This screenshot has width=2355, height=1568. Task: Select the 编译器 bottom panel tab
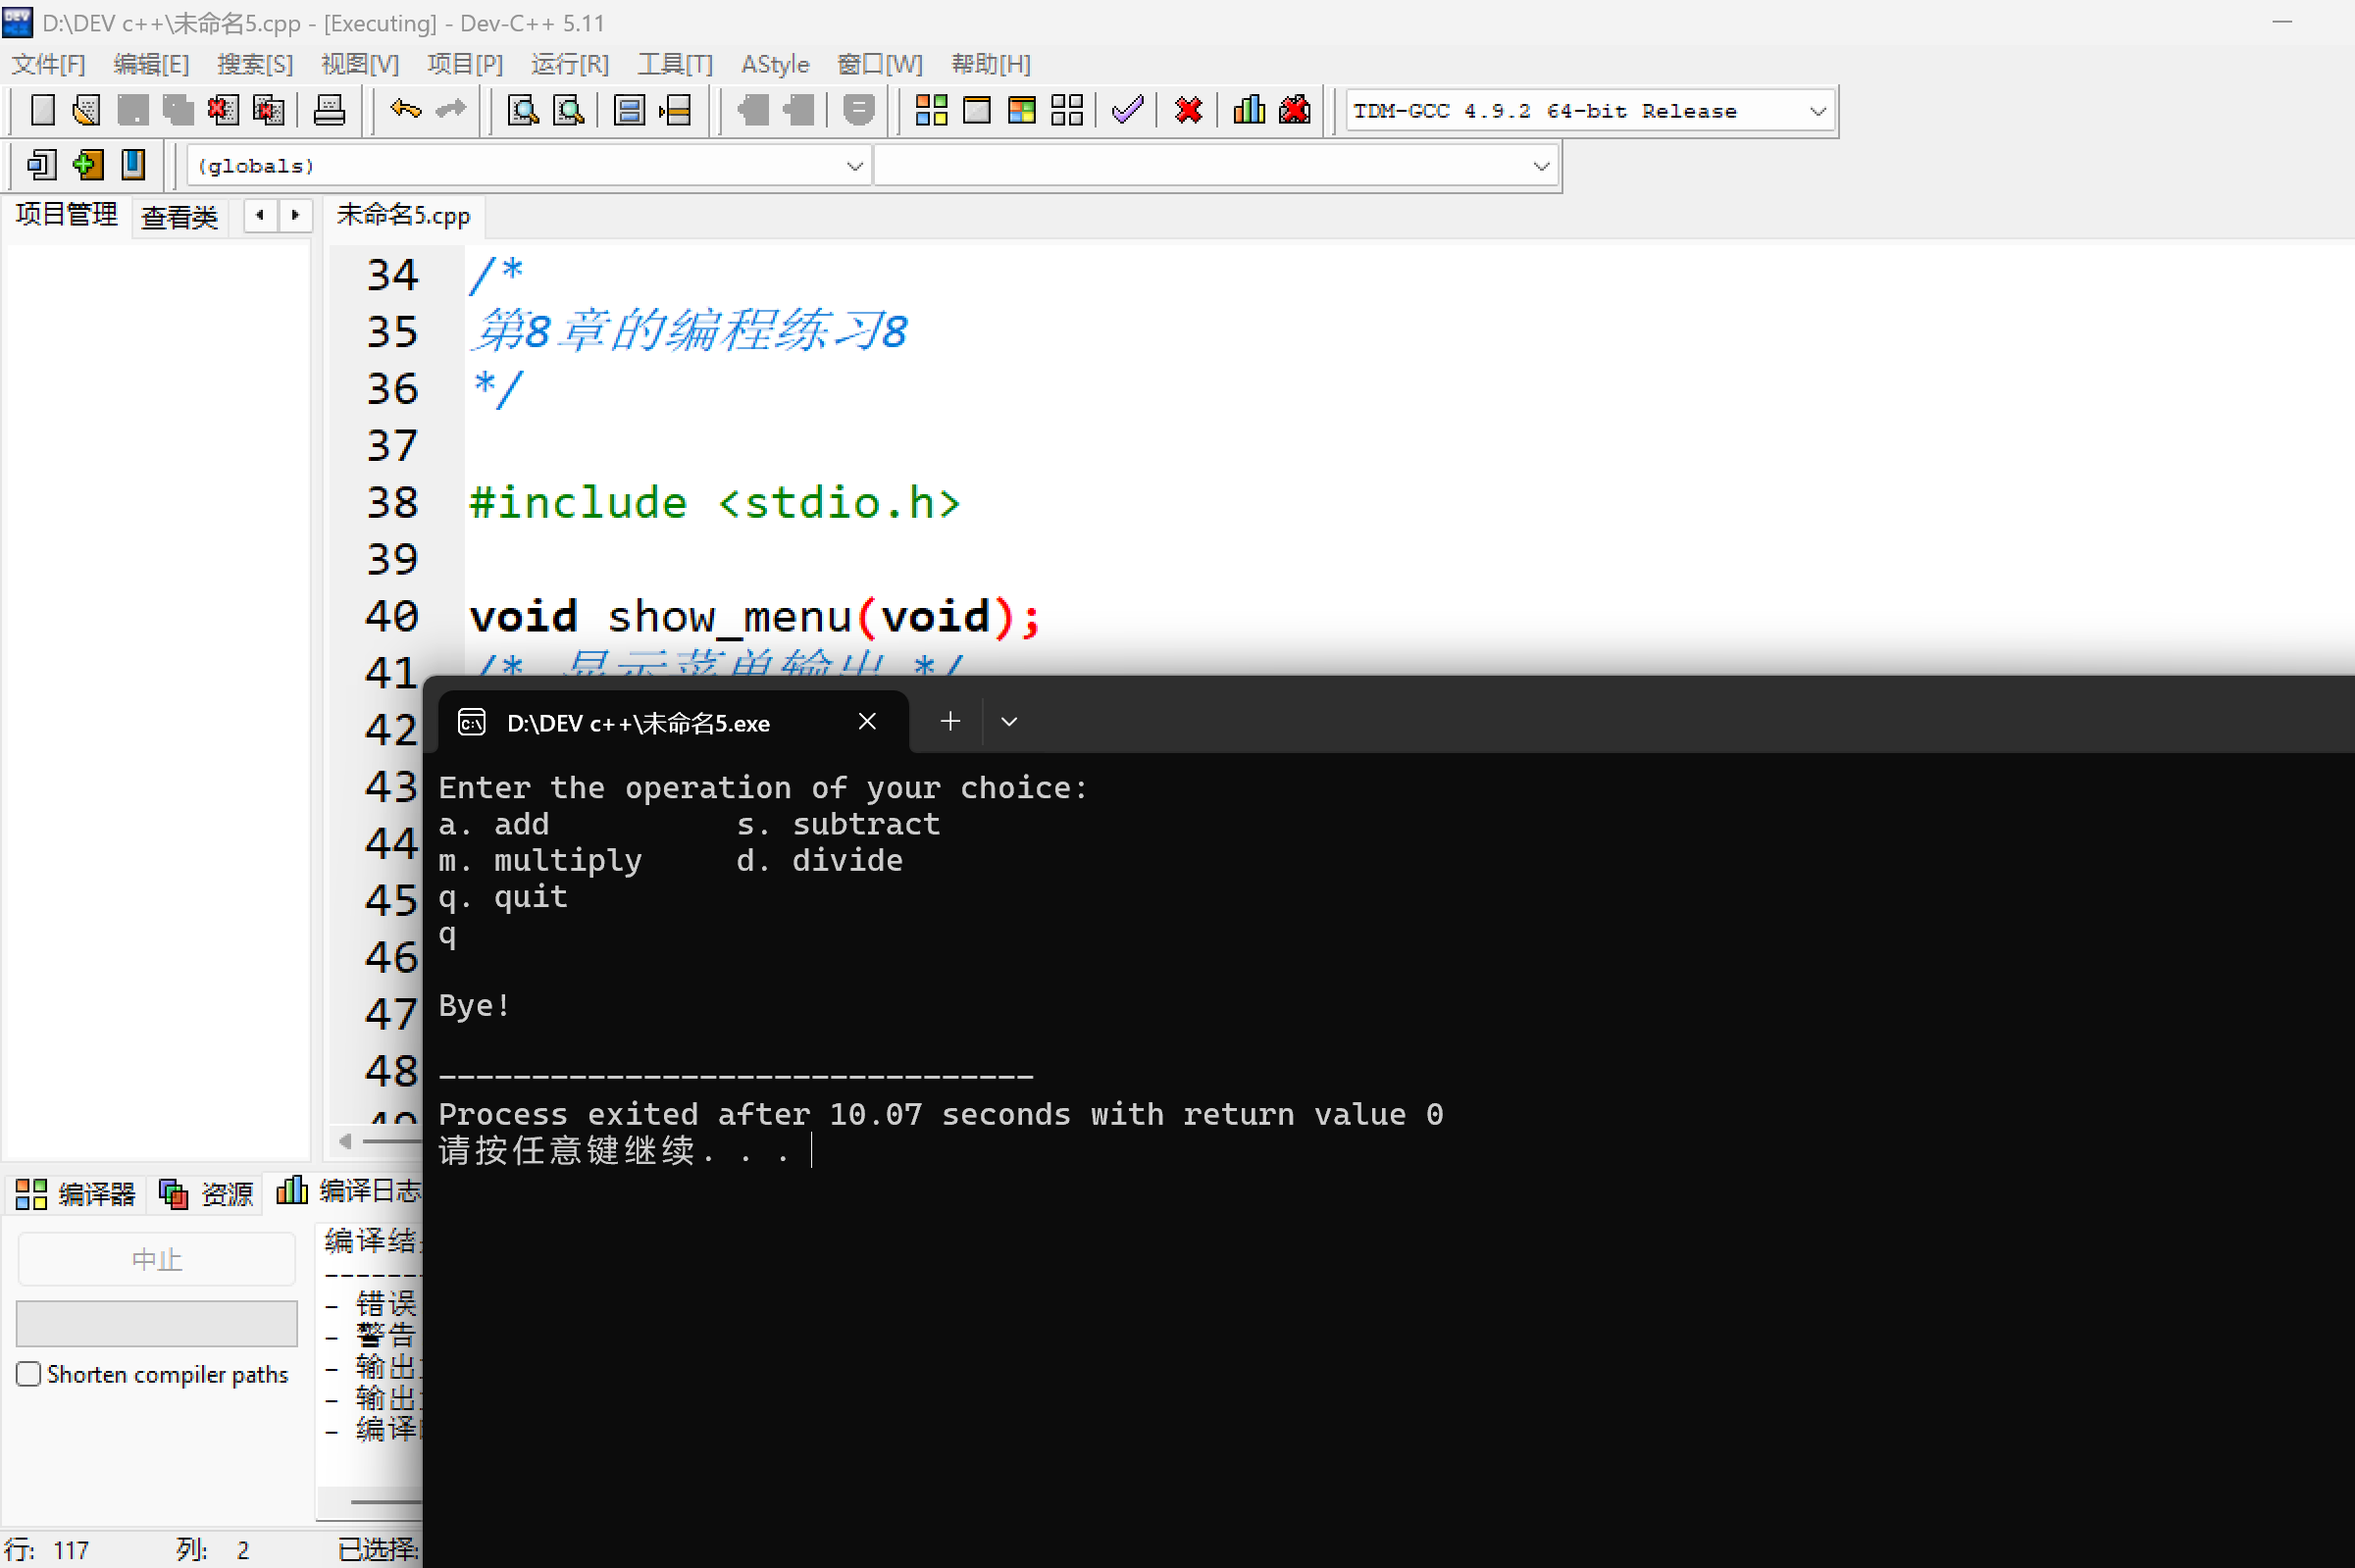click(x=76, y=1193)
